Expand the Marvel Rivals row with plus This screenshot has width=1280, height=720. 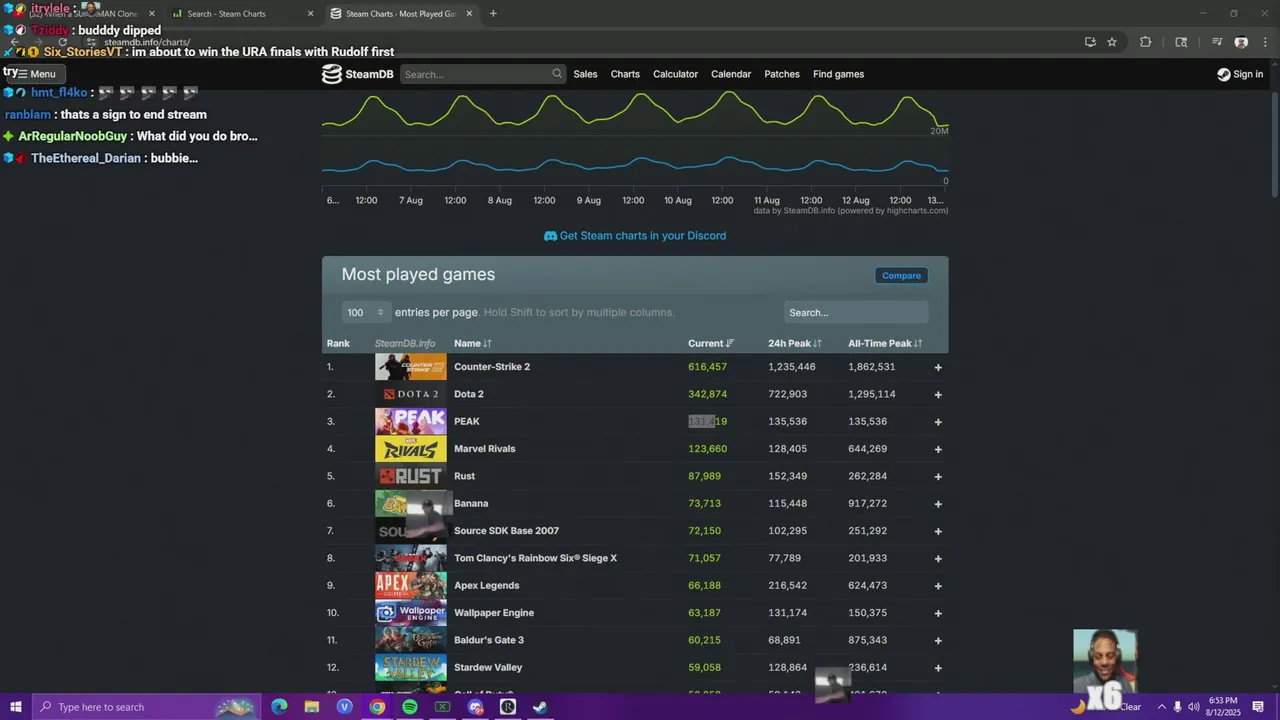point(938,449)
